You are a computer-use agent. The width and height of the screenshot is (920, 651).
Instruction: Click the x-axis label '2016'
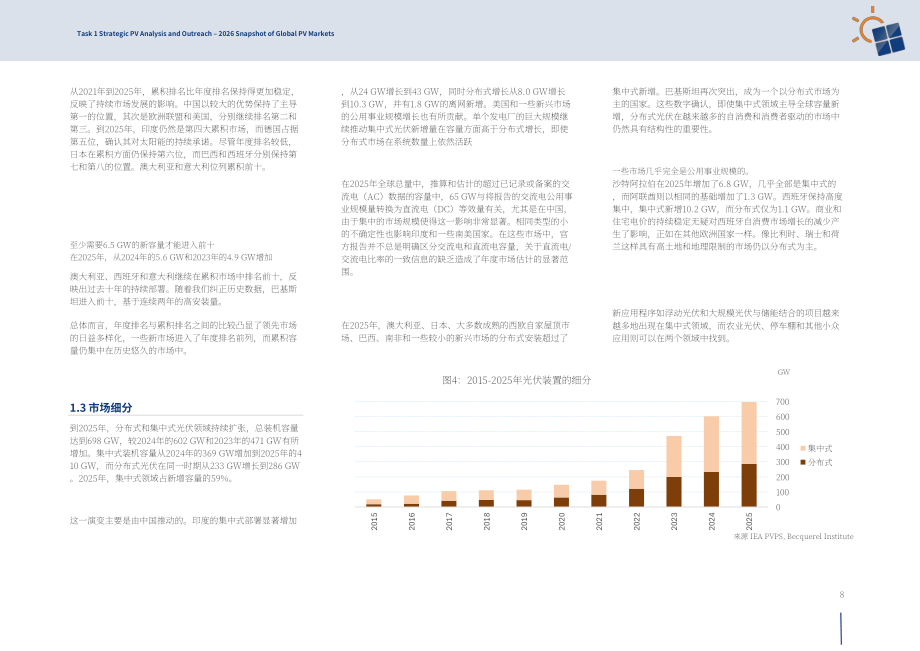coord(412,521)
